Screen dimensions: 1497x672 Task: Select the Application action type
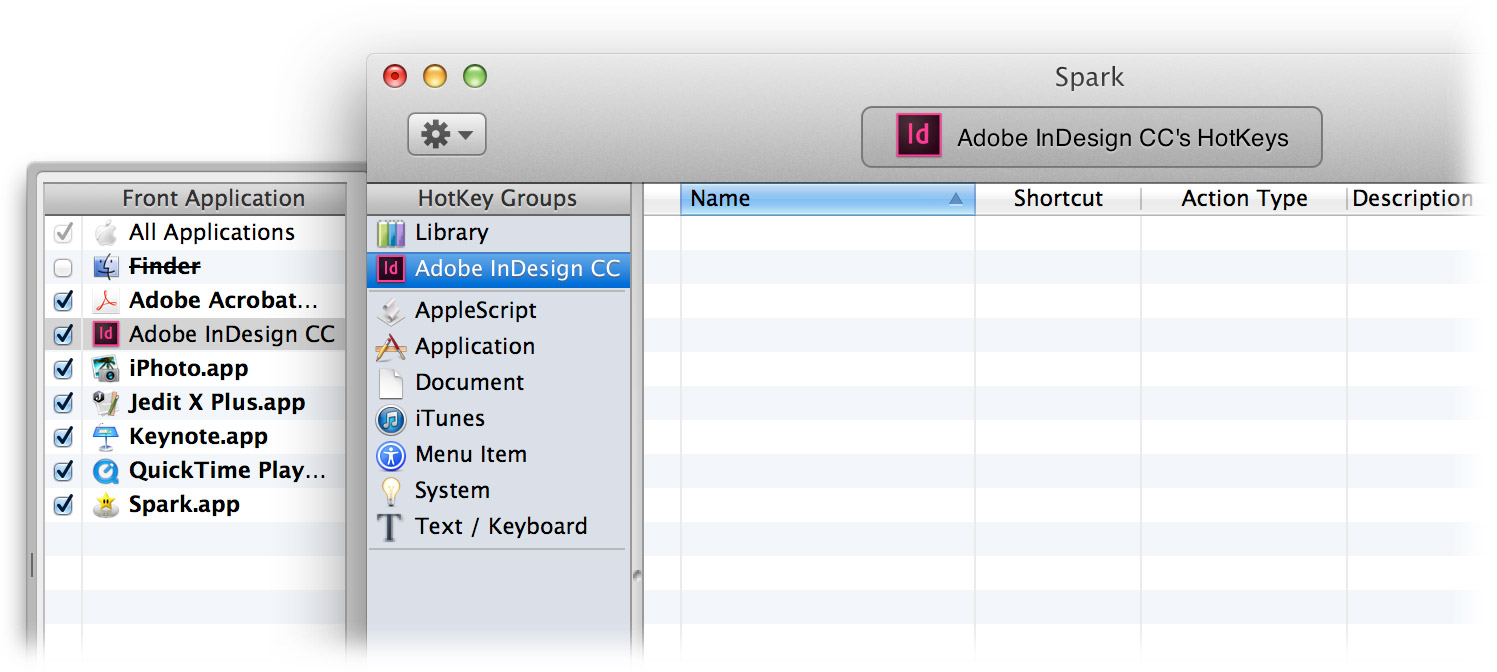(x=475, y=347)
